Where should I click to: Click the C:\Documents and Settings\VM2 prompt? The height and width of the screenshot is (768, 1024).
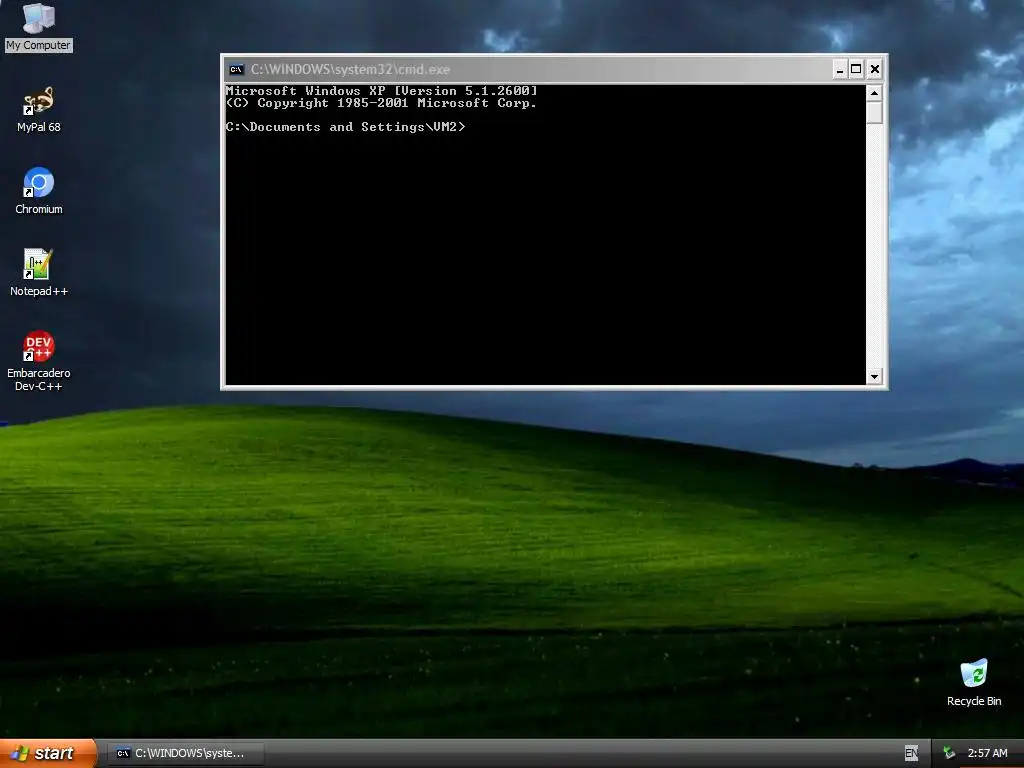(x=345, y=127)
